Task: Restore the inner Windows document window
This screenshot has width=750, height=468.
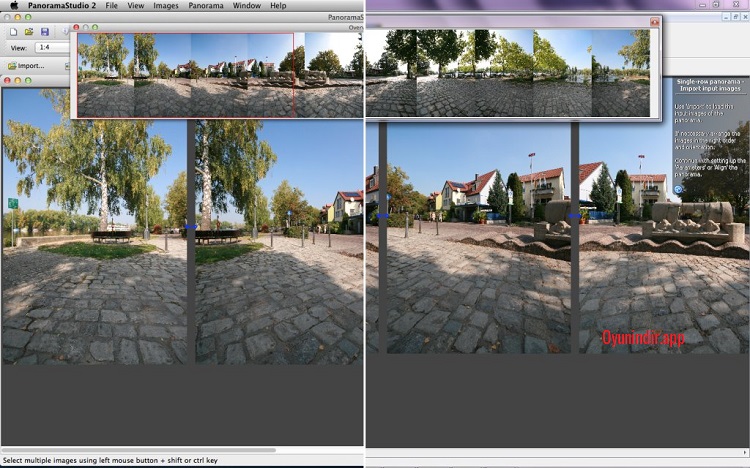Action: (x=736, y=17)
